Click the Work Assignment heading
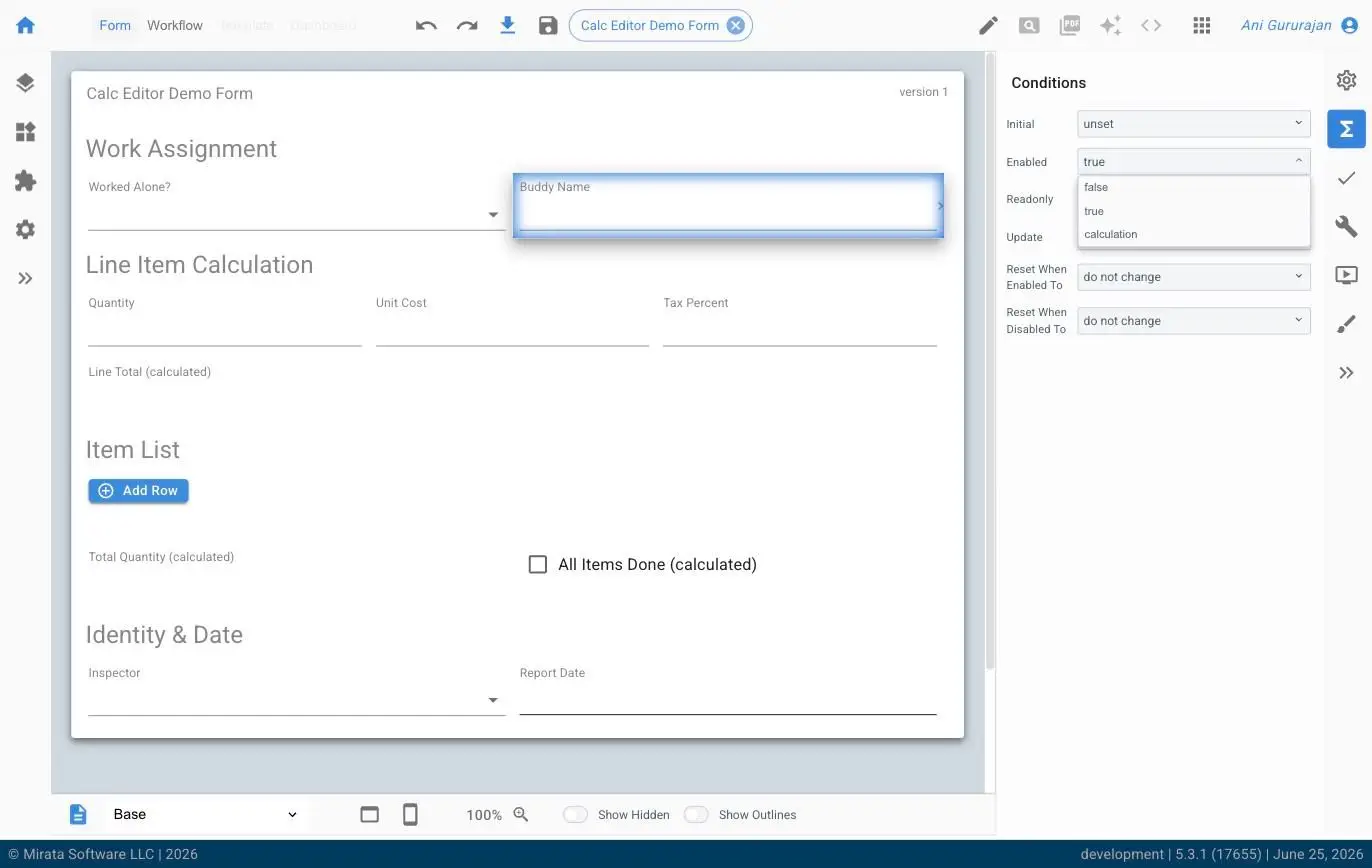 [x=181, y=148]
